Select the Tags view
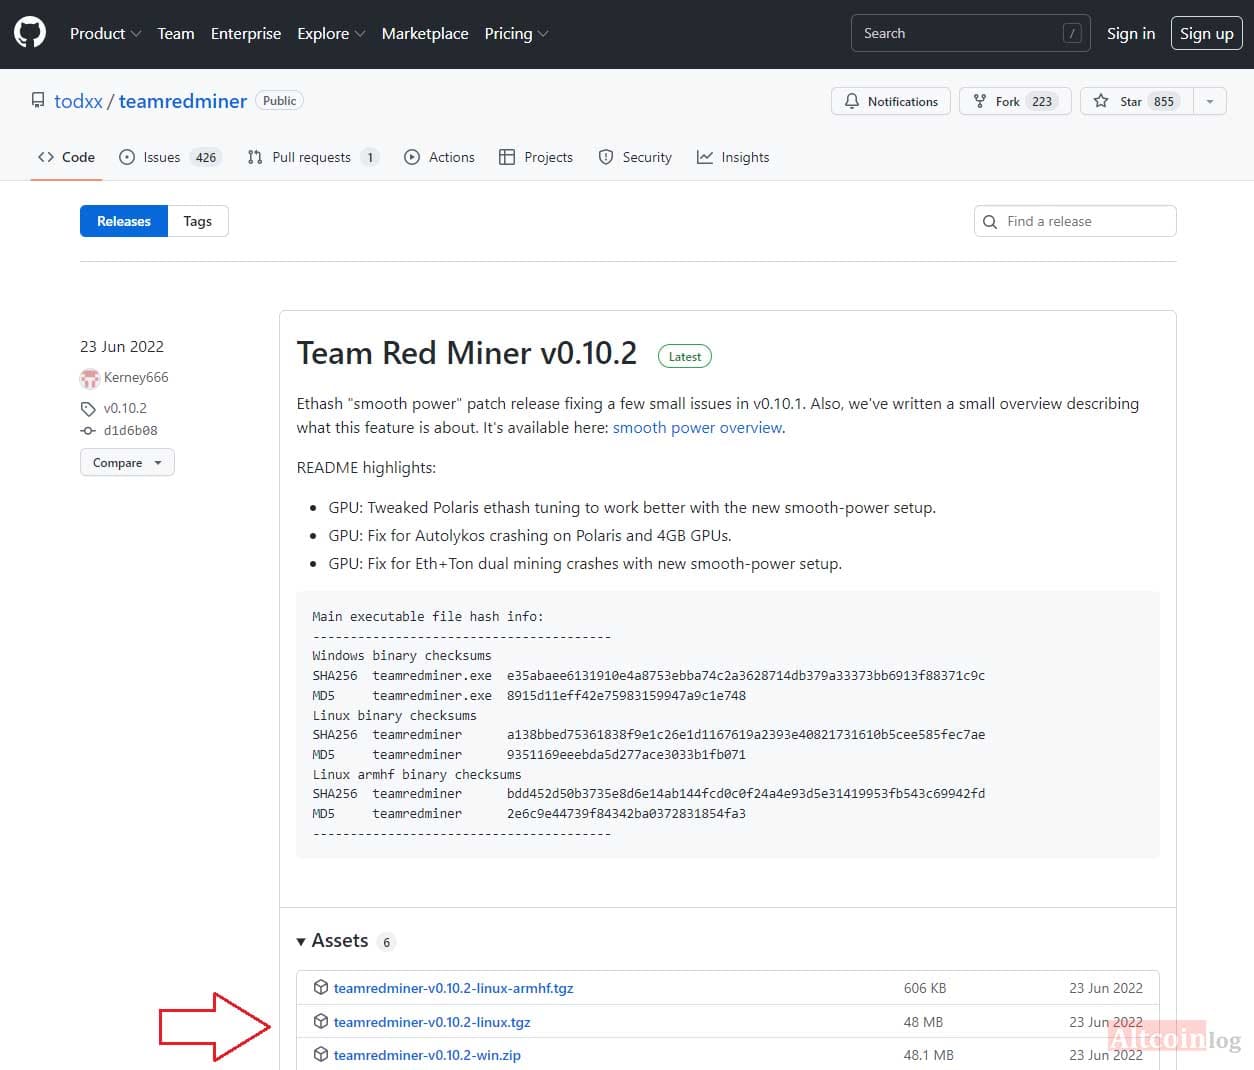 198,221
